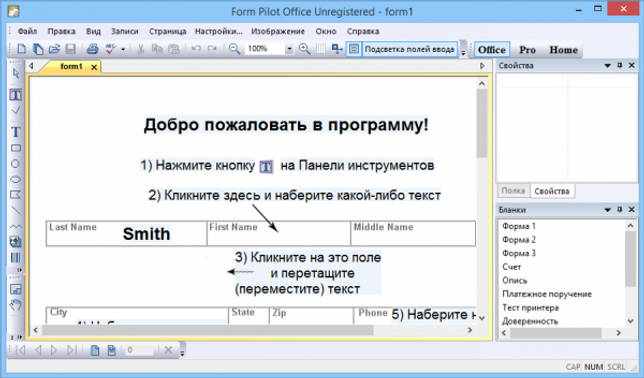Select 'Доверенность' template
Viewport: 644px width, 378px height.
(x=530, y=321)
